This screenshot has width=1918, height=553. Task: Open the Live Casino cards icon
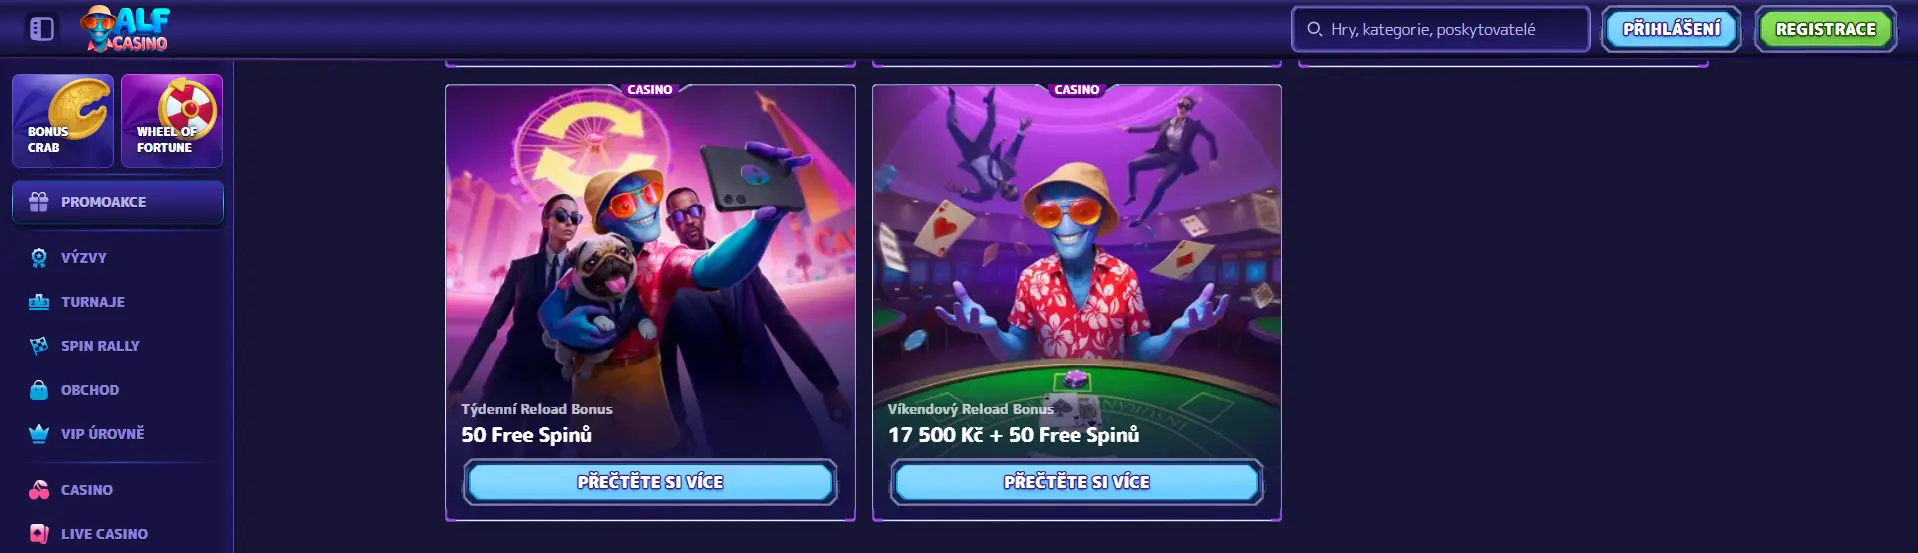click(39, 534)
